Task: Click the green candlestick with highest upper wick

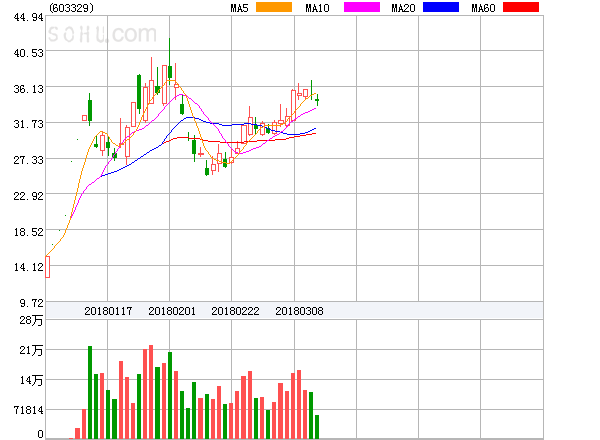Action: point(170,61)
